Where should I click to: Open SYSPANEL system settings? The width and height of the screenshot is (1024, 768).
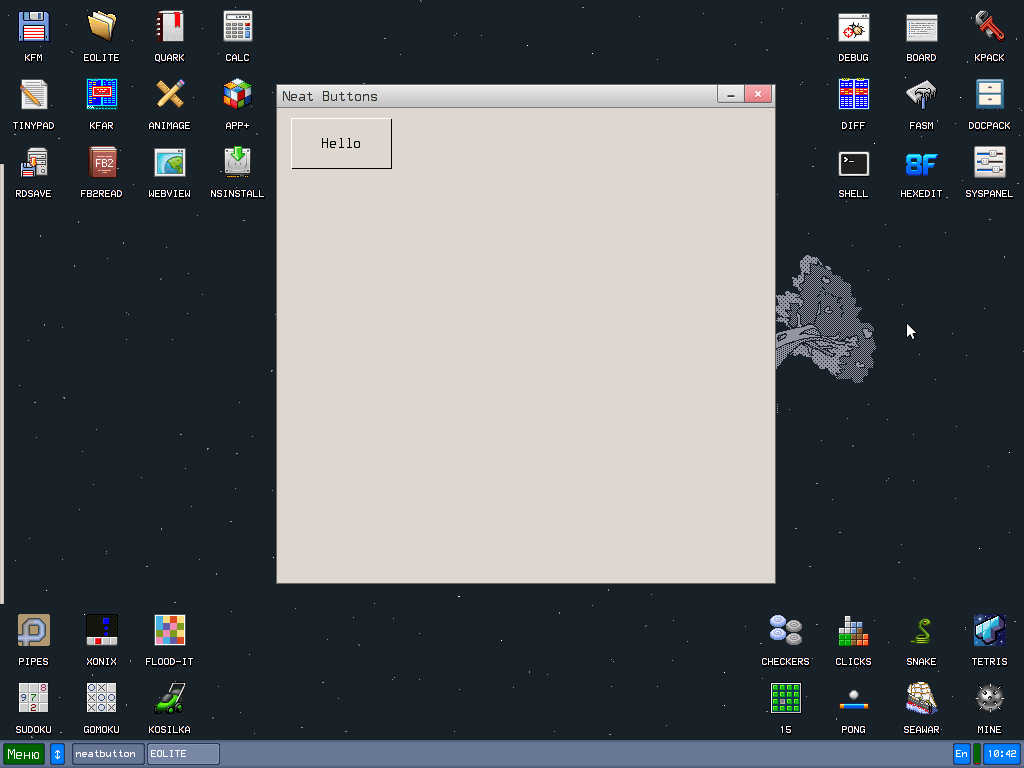(988, 165)
